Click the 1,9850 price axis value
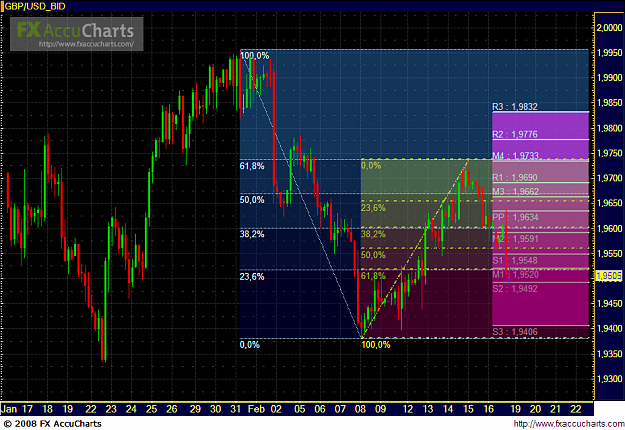Image resolution: width=625 pixels, height=430 pixels. tap(609, 103)
